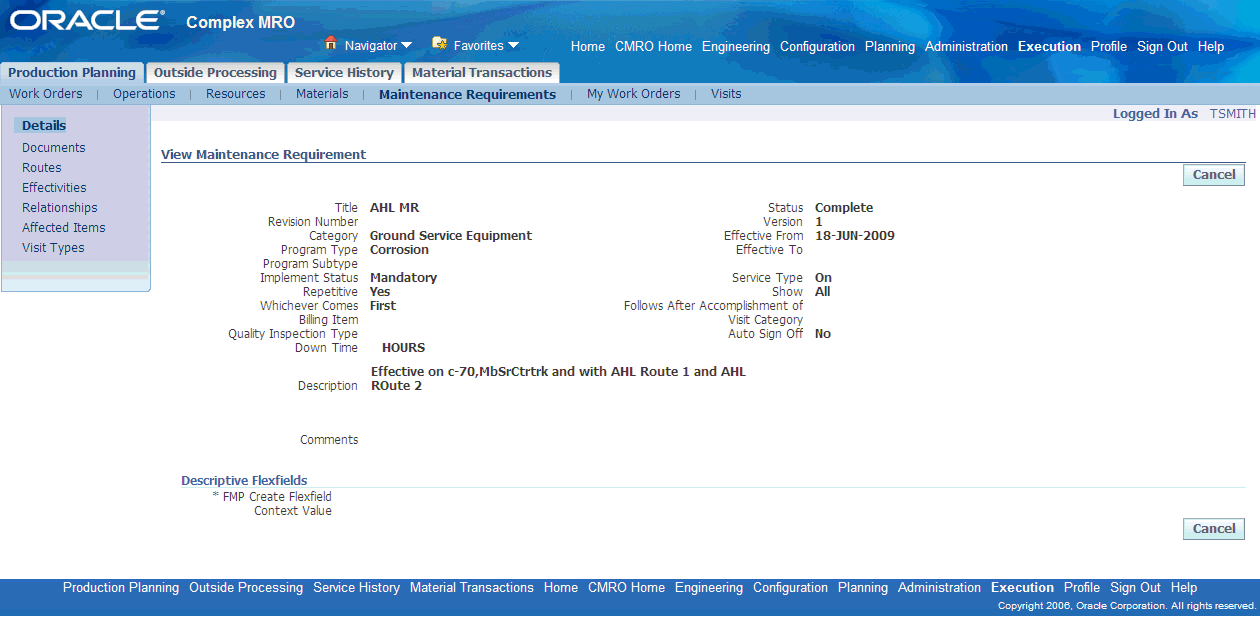Click View Maintenance Requirement heading

264,155
